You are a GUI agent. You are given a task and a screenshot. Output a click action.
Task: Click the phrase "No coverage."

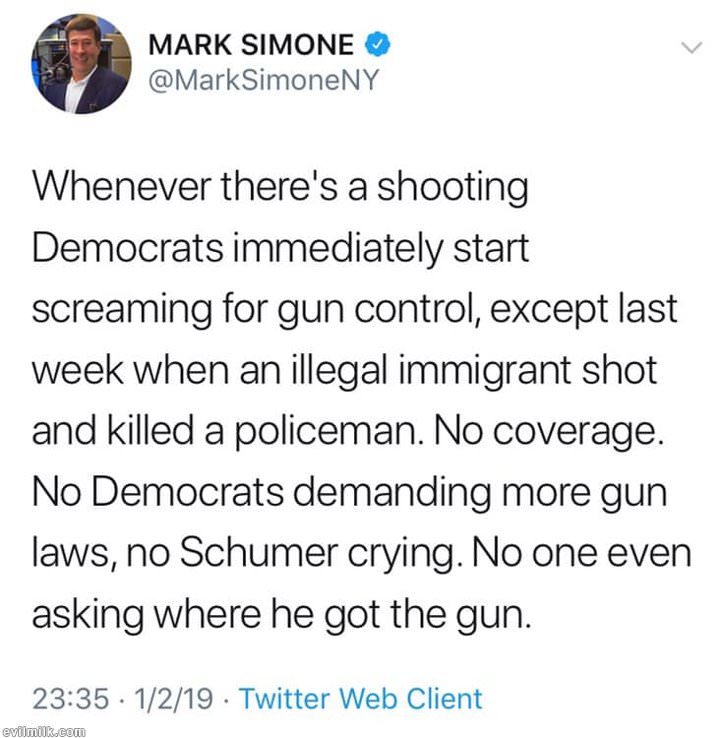point(549,430)
